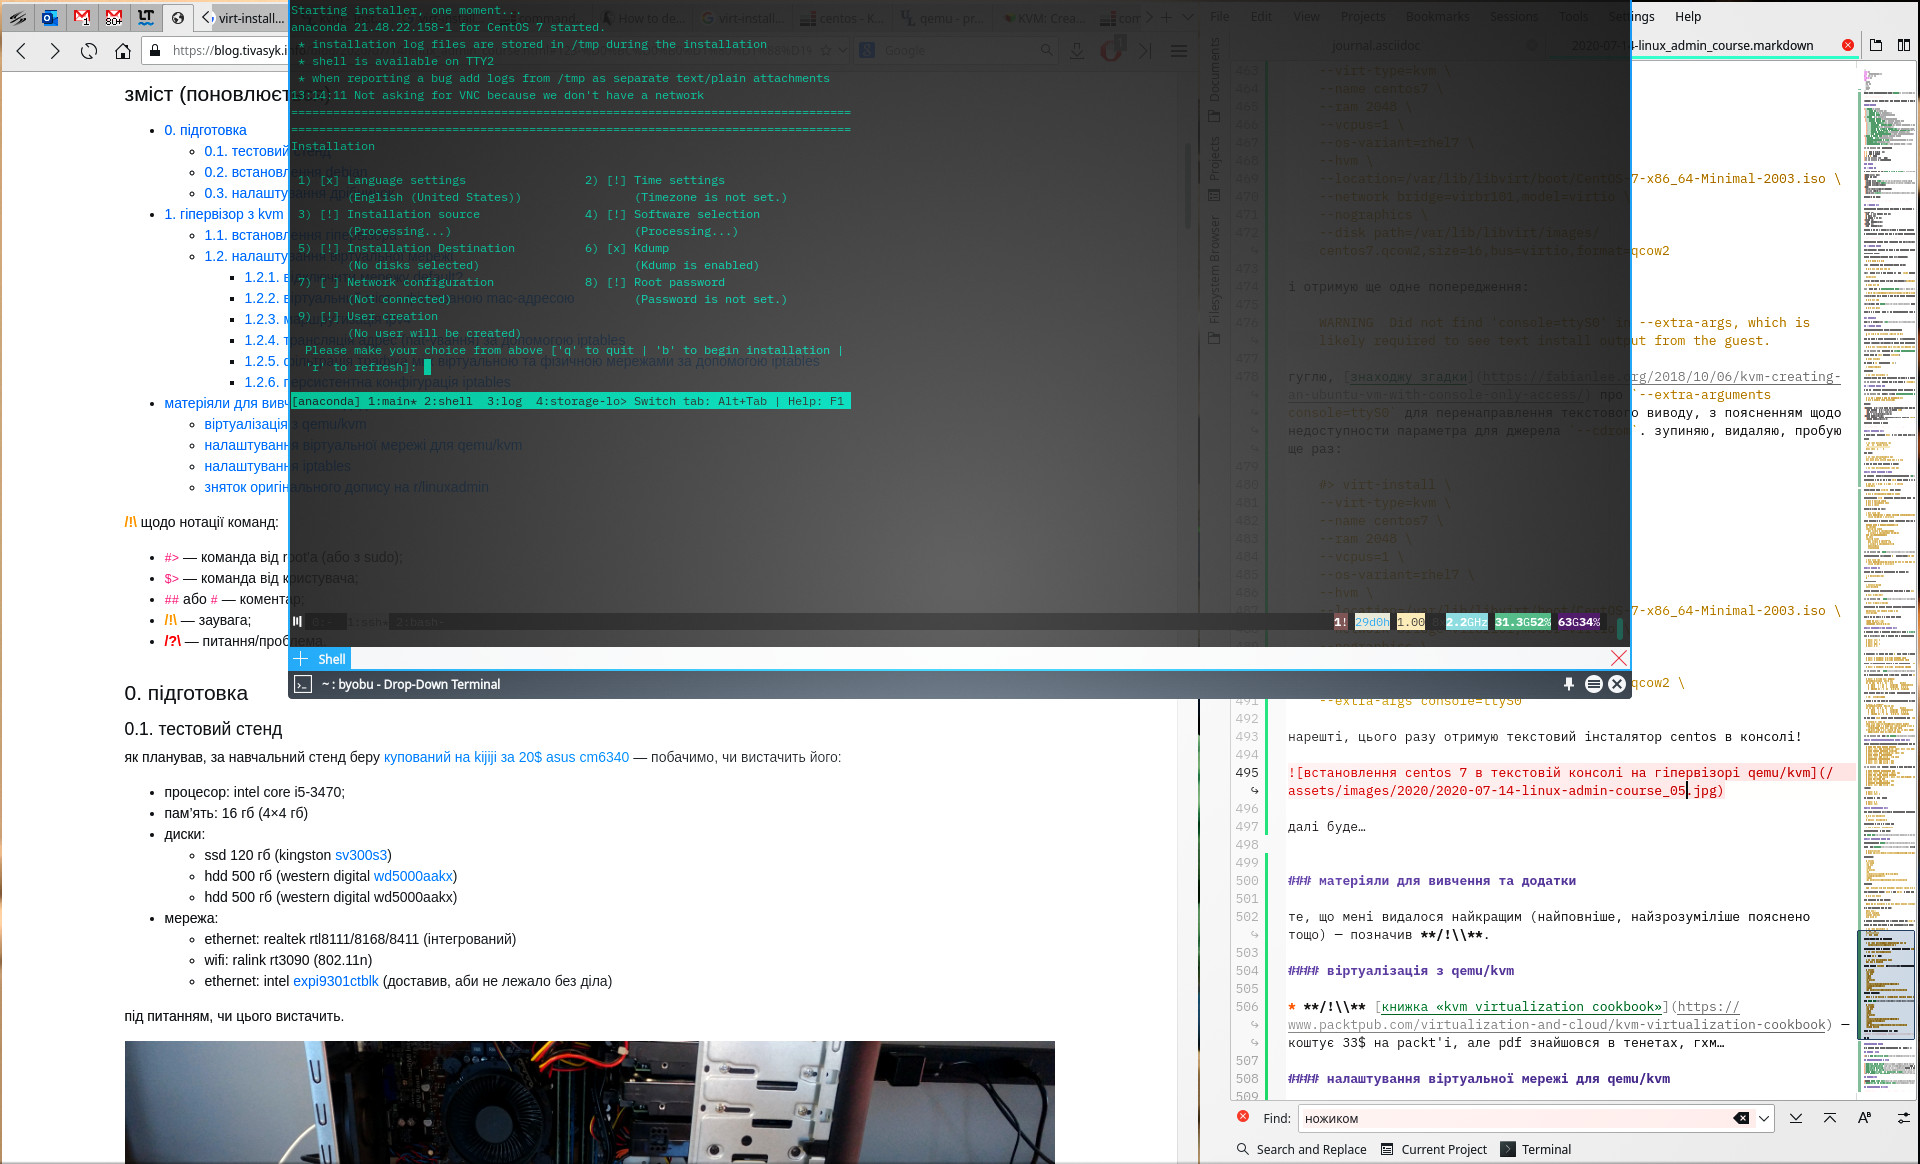Open the Help menu in Kate
The height and width of the screenshot is (1164, 1920).
[1688, 16]
